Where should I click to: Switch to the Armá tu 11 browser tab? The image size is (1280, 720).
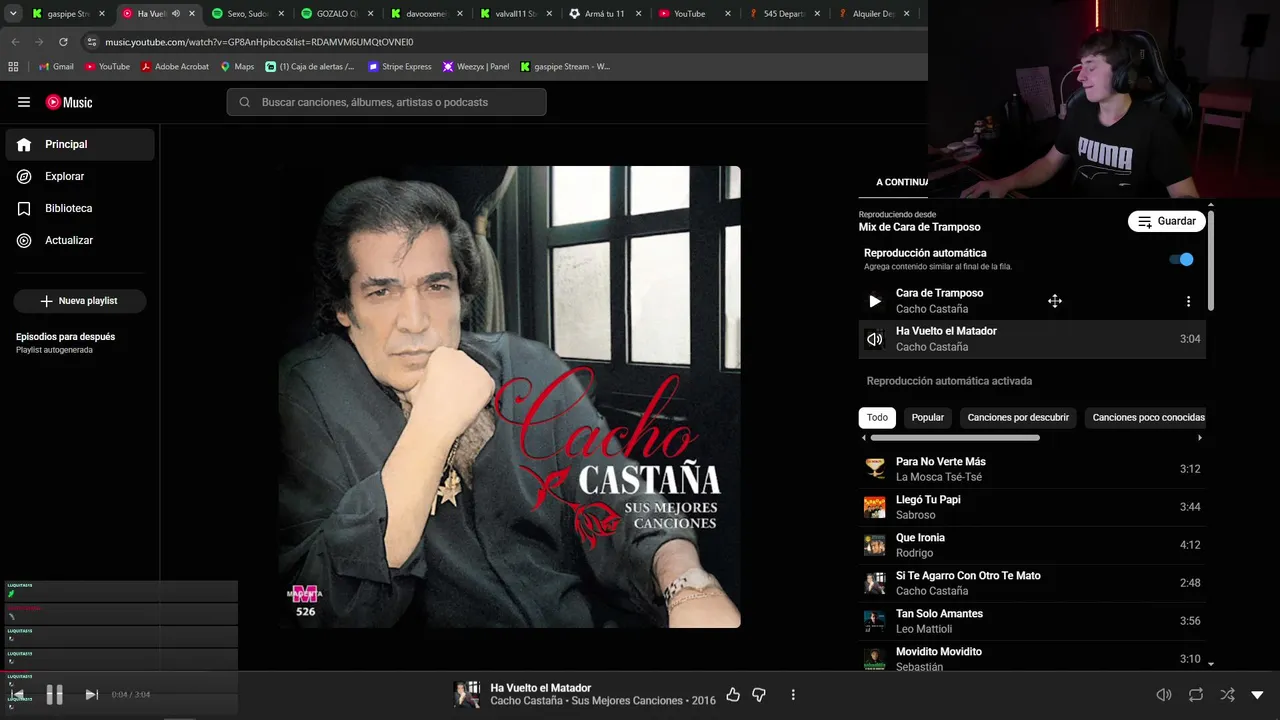(x=606, y=14)
